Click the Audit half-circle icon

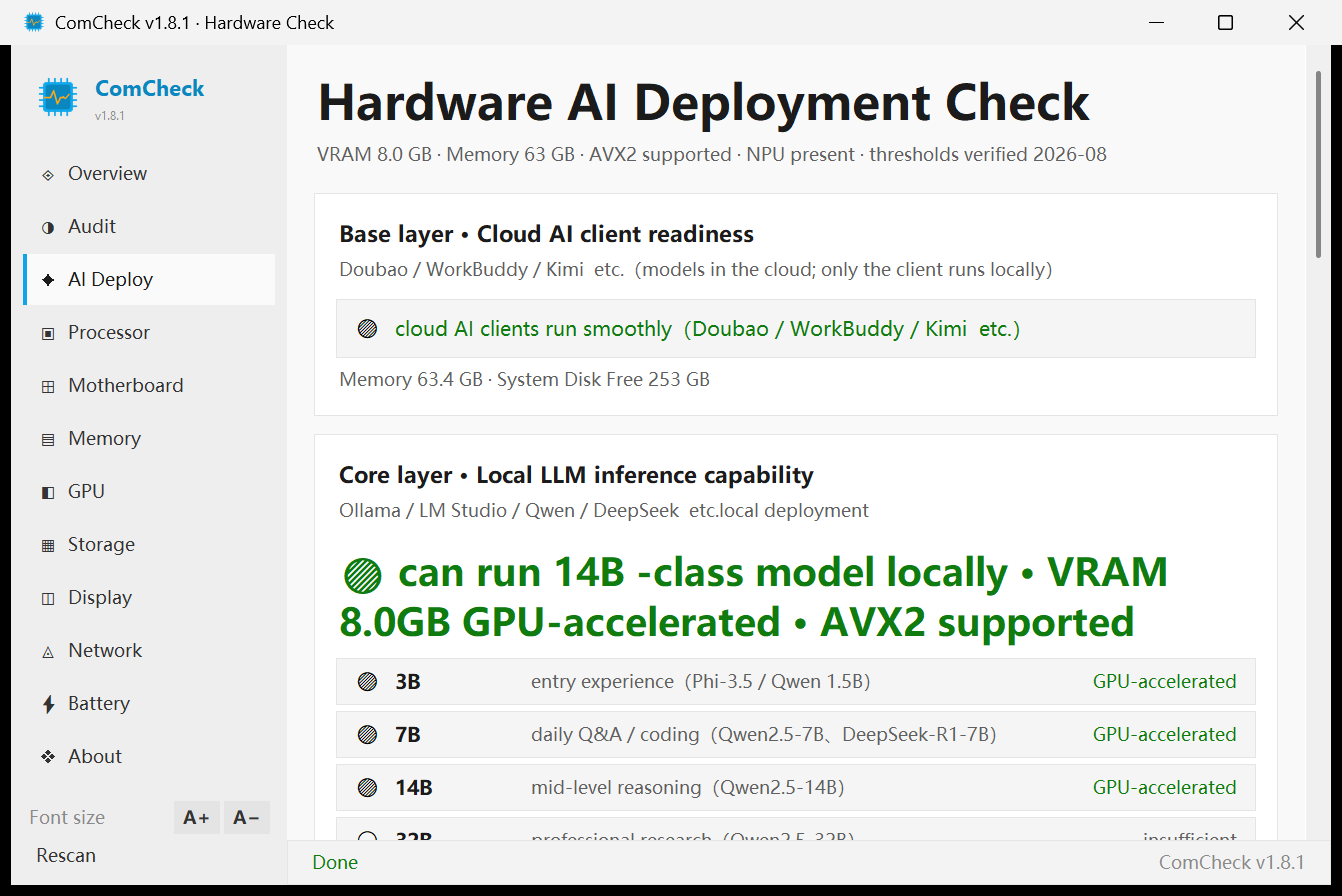pyautogui.click(x=48, y=228)
